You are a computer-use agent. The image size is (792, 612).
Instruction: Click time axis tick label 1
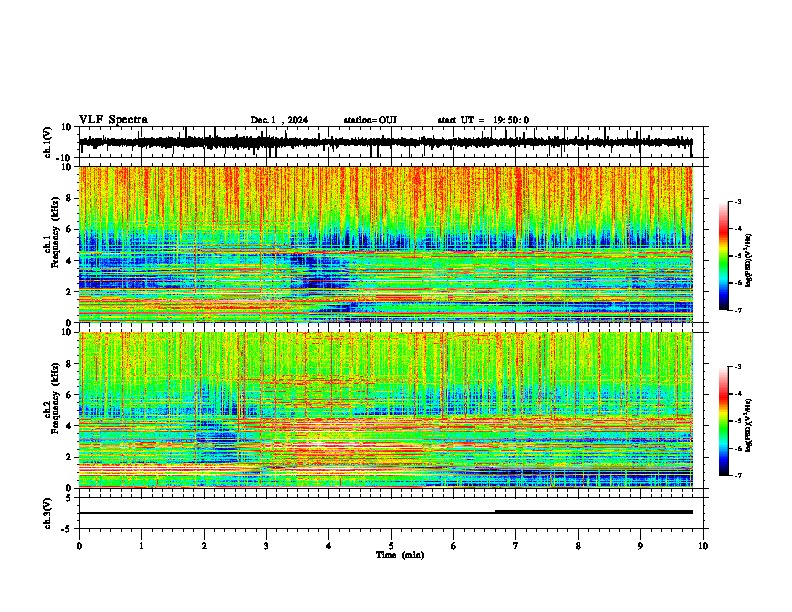(141, 546)
